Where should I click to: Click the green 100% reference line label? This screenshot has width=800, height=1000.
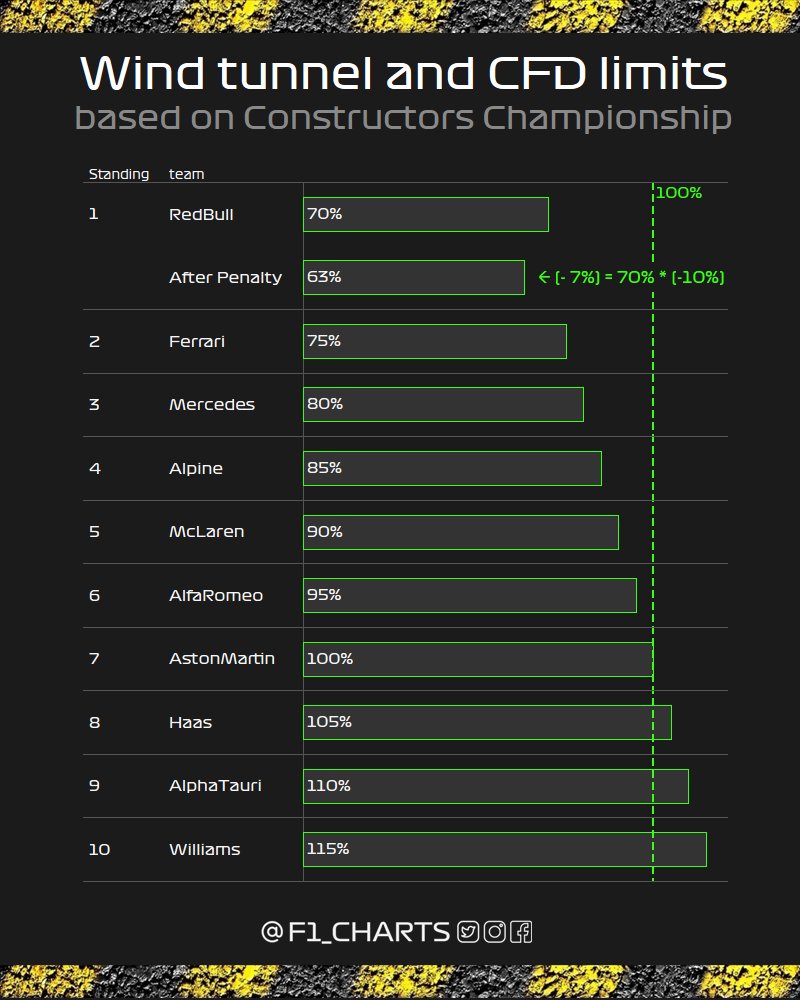point(679,193)
